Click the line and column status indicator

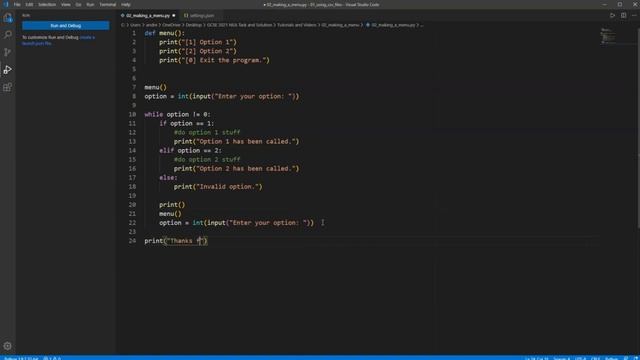pos(537,358)
